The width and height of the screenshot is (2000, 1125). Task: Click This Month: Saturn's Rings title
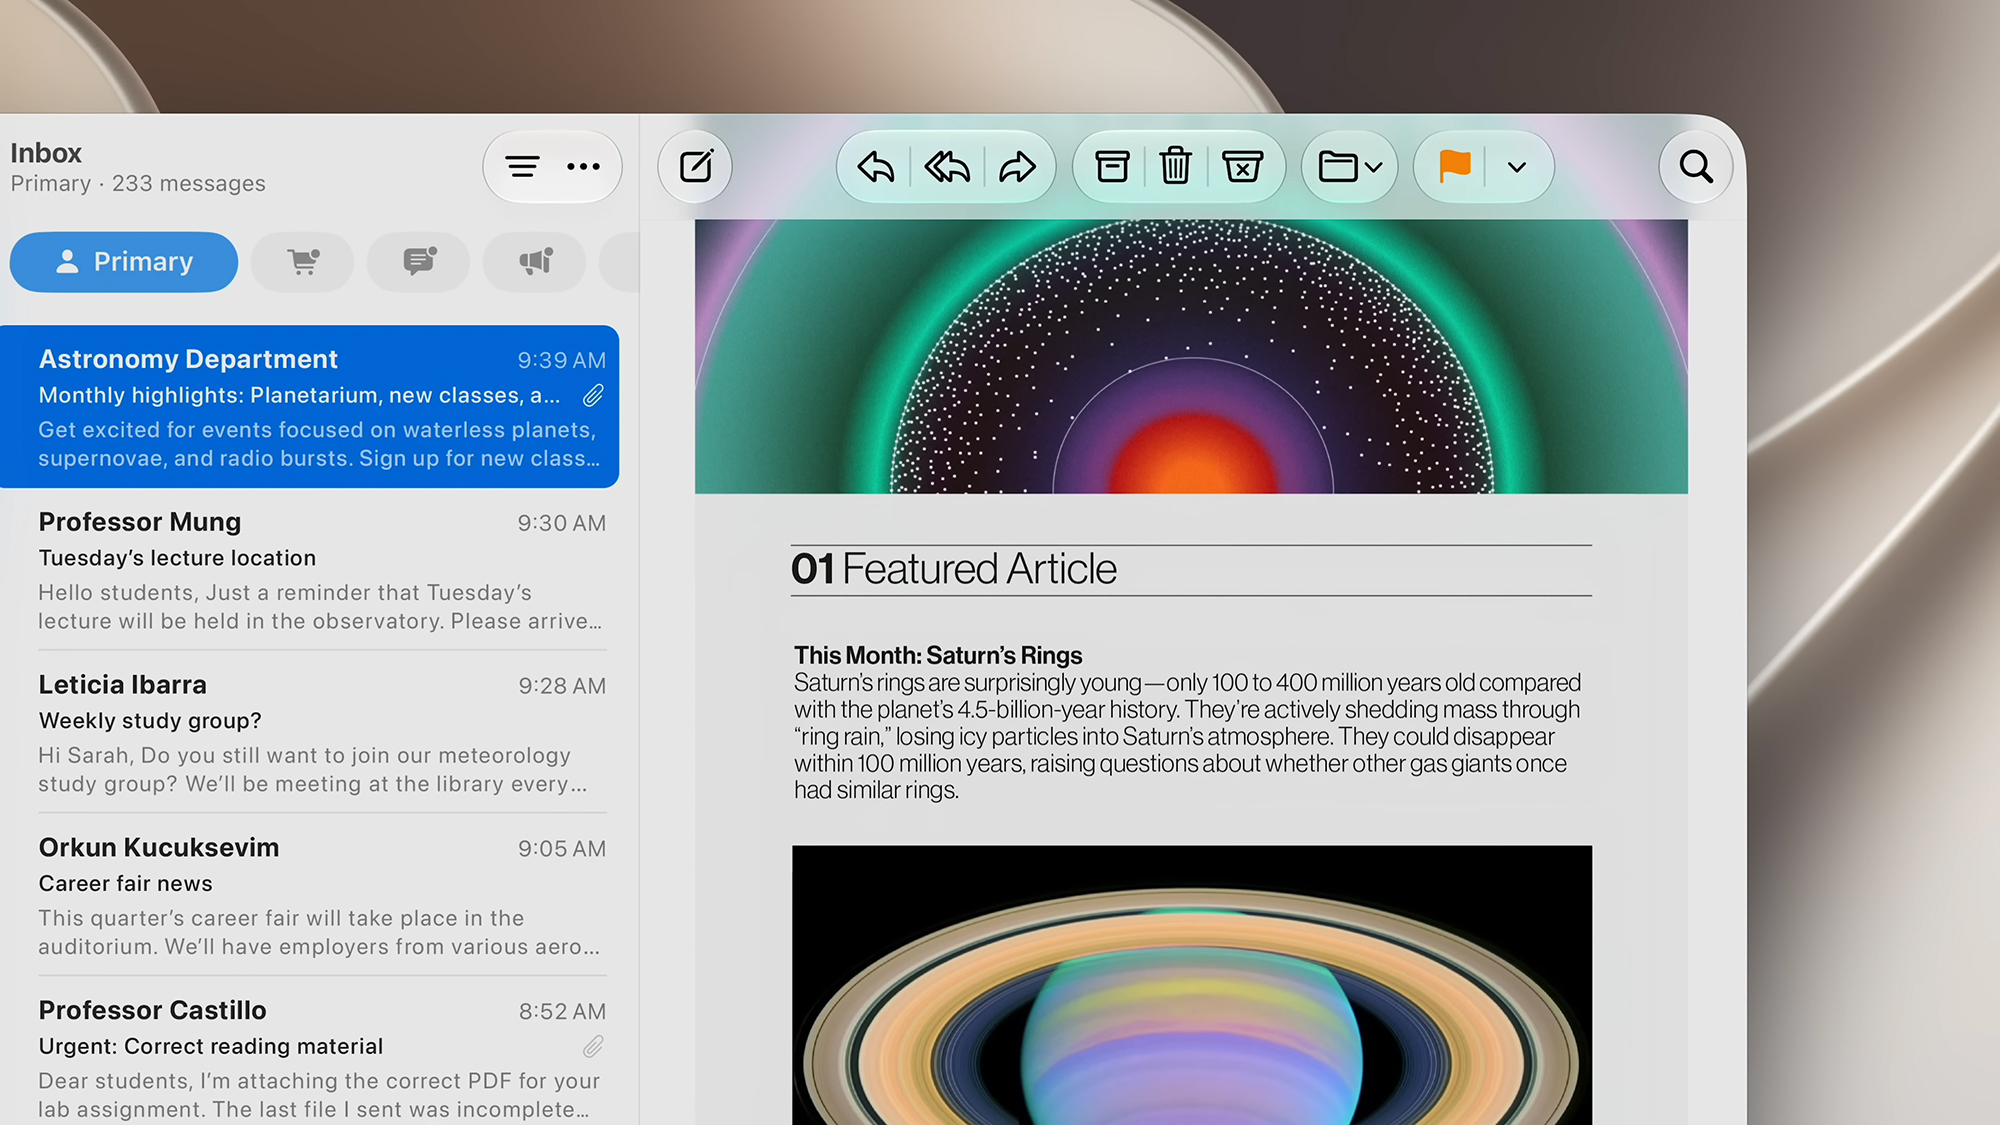point(938,655)
